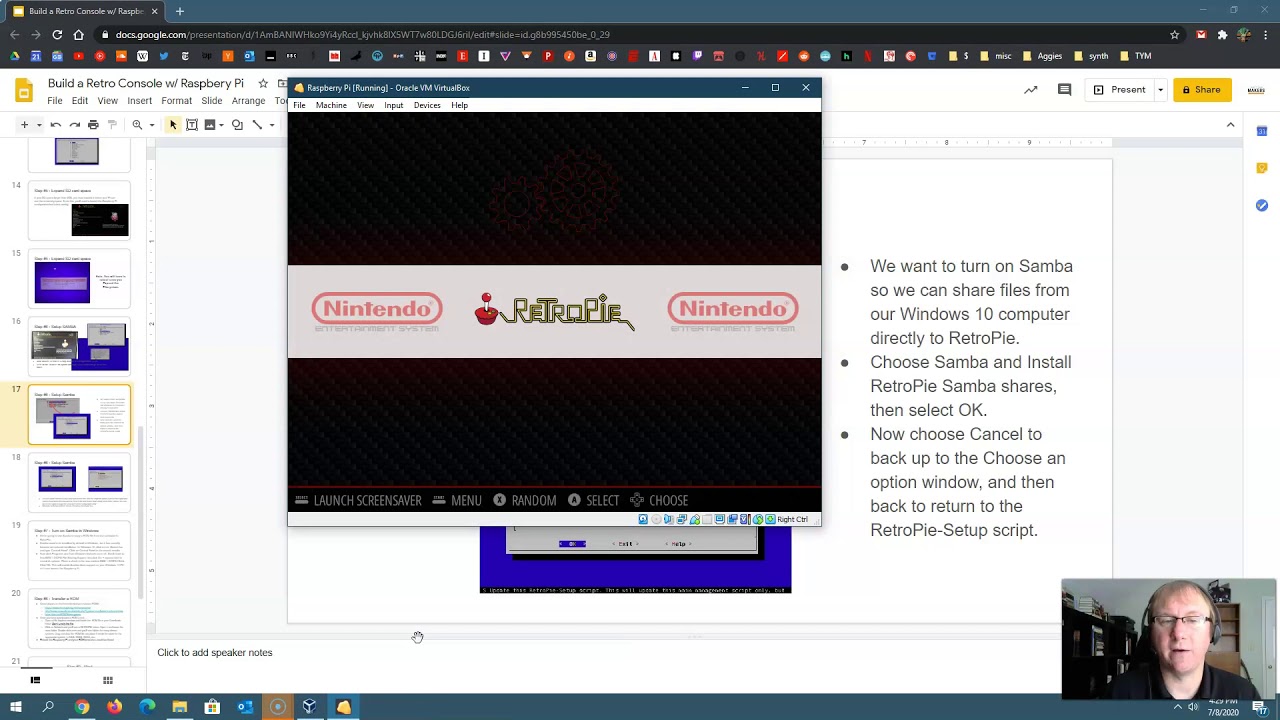Viewport: 1280px width, 720px height.
Task: Click the VirtualBox USB status icon
Action: [695, 519]
